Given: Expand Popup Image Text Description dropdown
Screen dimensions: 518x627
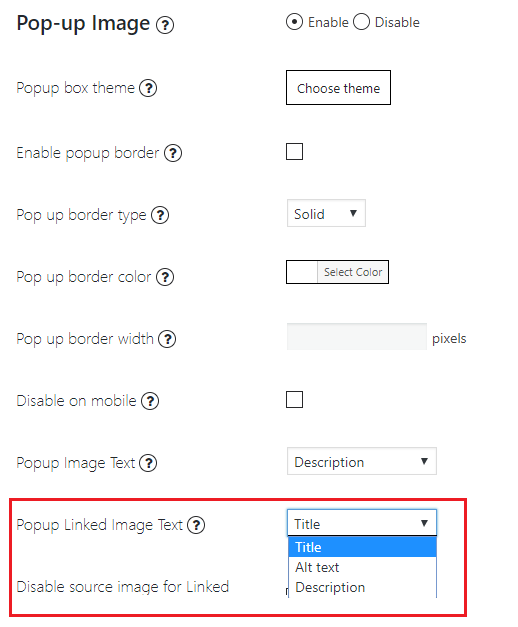Looking at the screenshot, I should pos(362,461).
